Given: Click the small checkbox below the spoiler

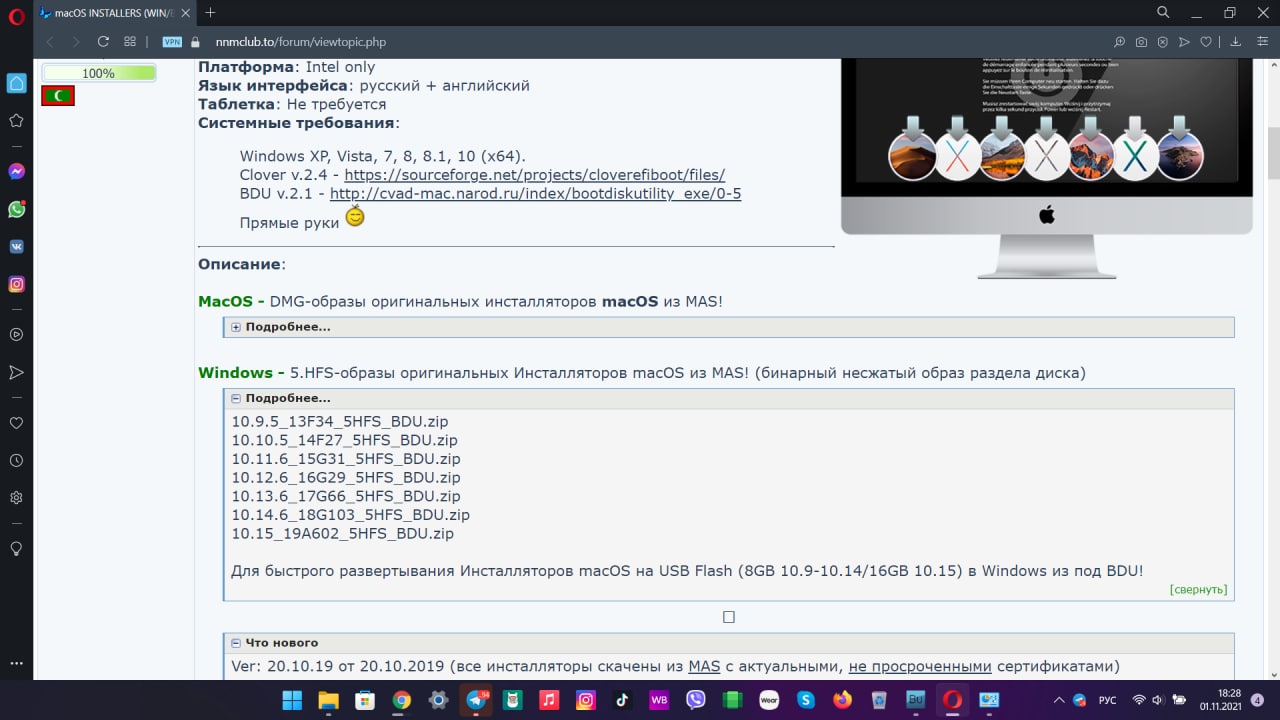Looking at the screenshot, I should pyautogui.click(x=729, y=617).
